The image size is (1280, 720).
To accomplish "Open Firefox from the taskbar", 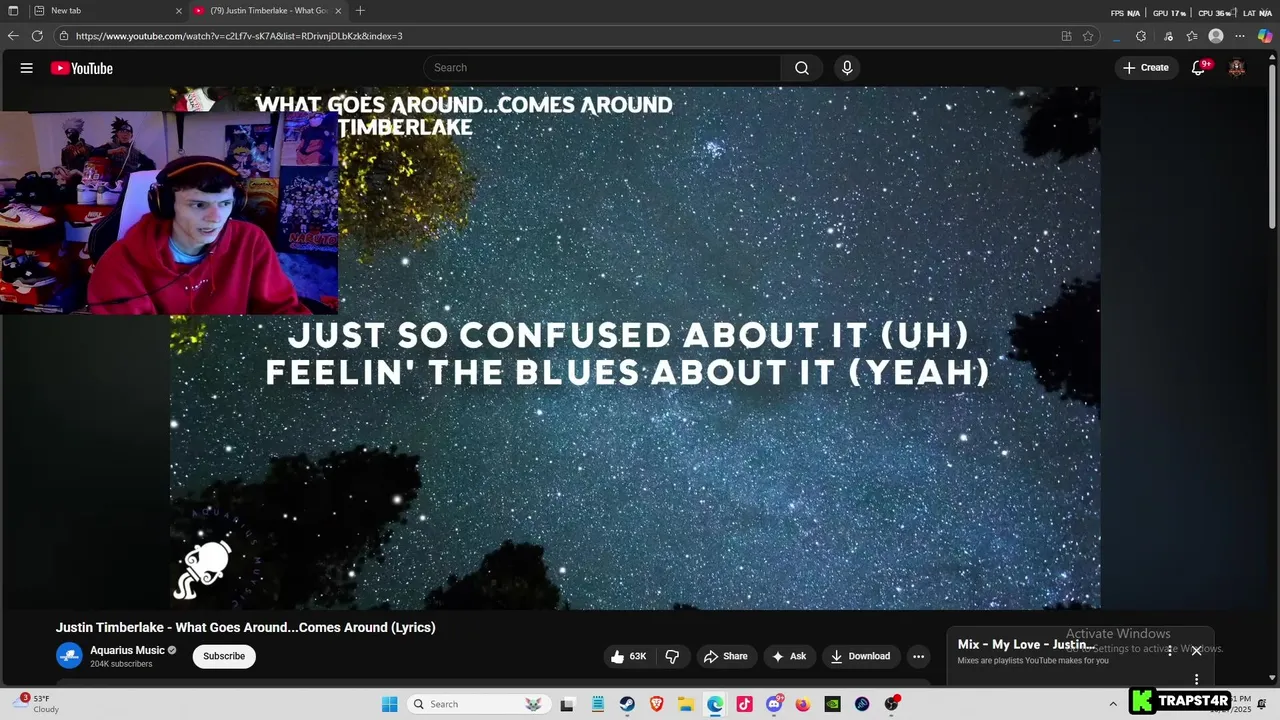I will [x=803, y=704].
